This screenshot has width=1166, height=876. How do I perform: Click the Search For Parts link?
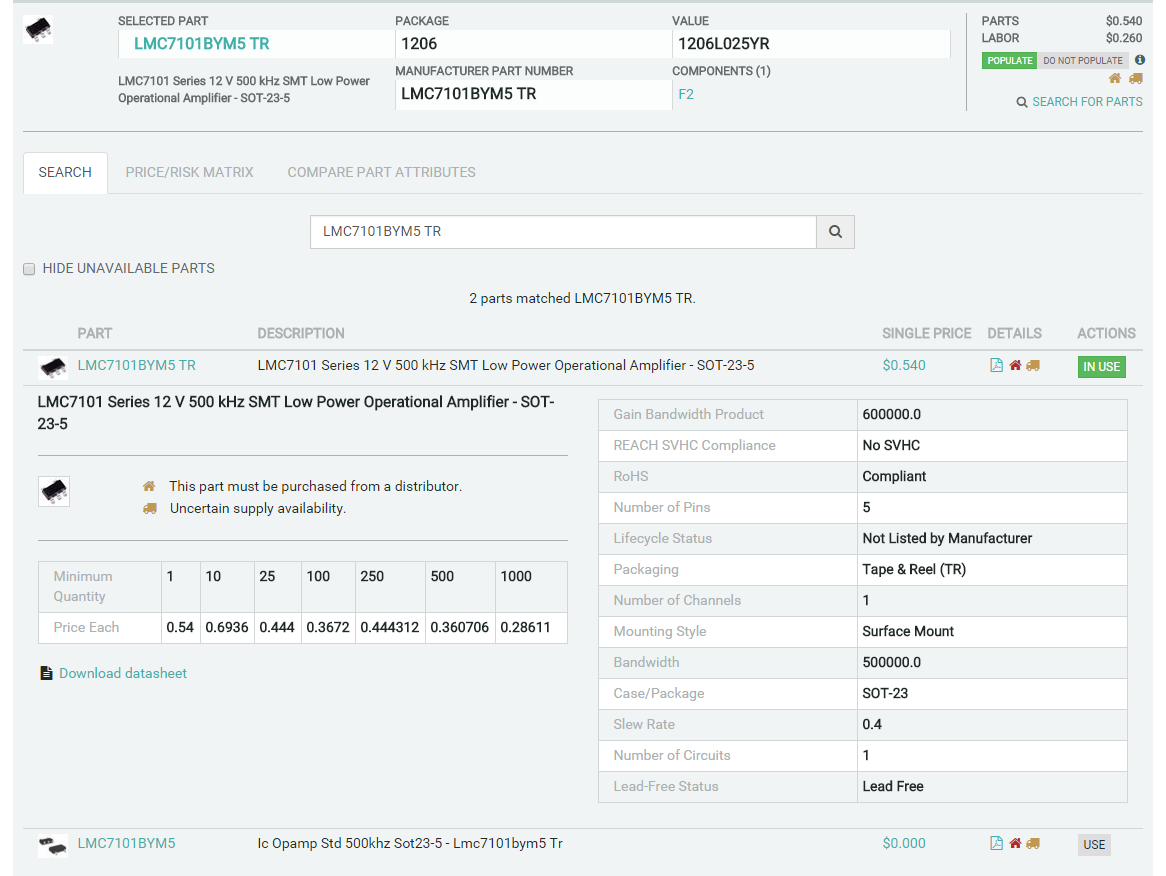[x=1086, y=102]
